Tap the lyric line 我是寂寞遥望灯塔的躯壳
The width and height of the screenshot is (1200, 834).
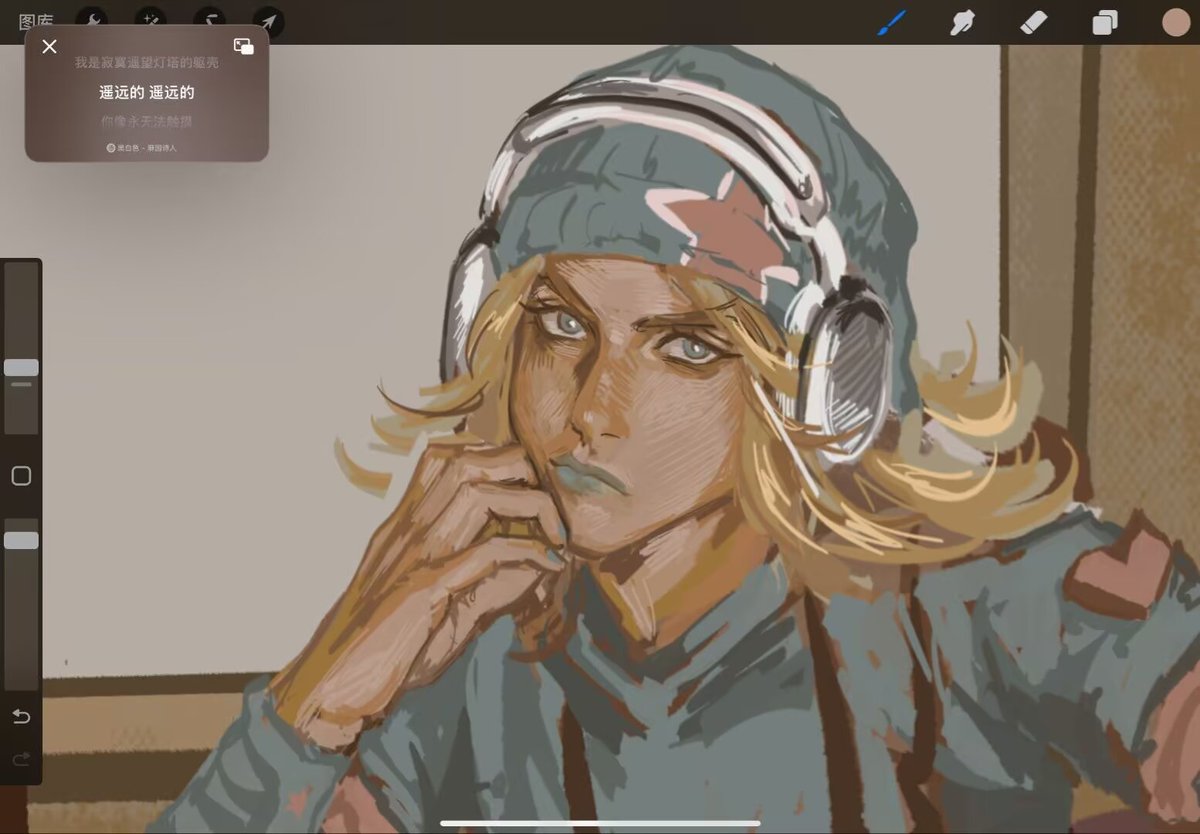pos(146,63)
